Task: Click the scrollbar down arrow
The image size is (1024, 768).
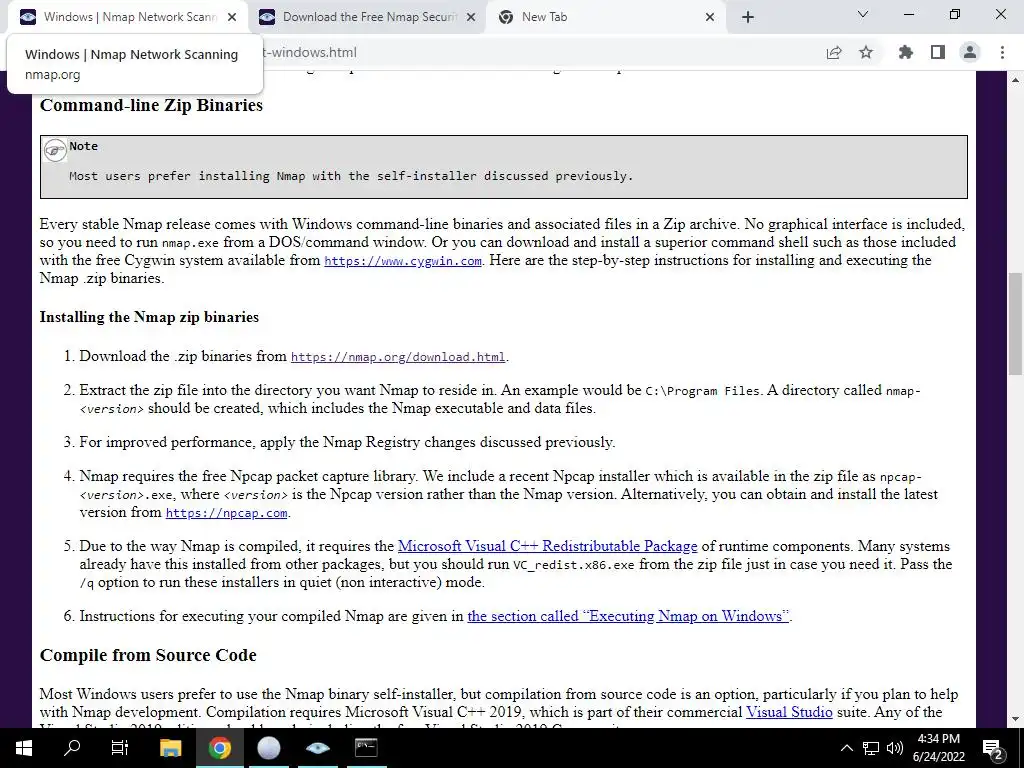Action: (1015, 720)
